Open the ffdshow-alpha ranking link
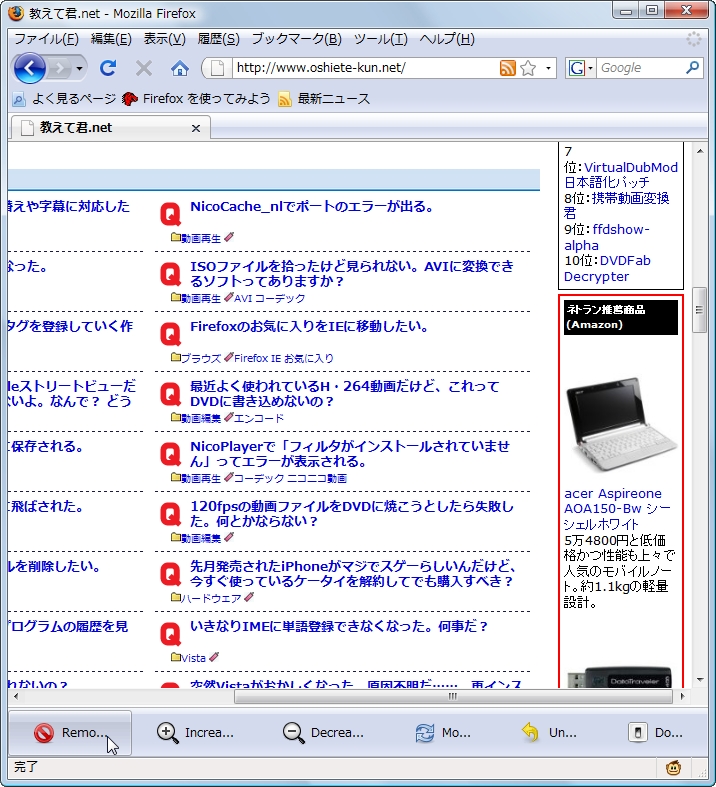The width and height of the screenshot is (716, 787). [x=607, y=237]
